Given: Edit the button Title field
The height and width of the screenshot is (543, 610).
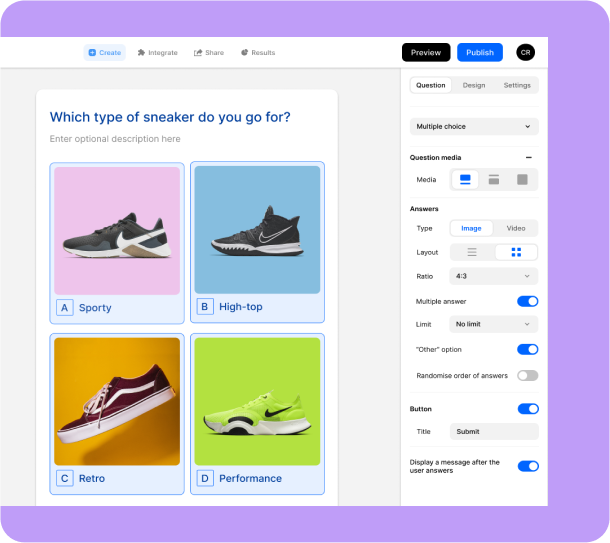Looking at the screenshot, I should [494, 432].
